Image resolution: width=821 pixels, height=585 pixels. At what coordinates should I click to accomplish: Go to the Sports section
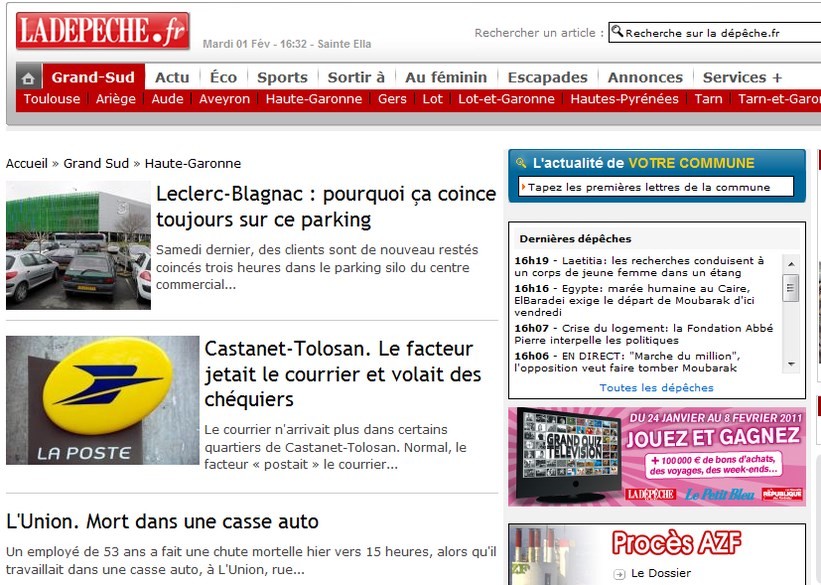[x=282, y=77]
